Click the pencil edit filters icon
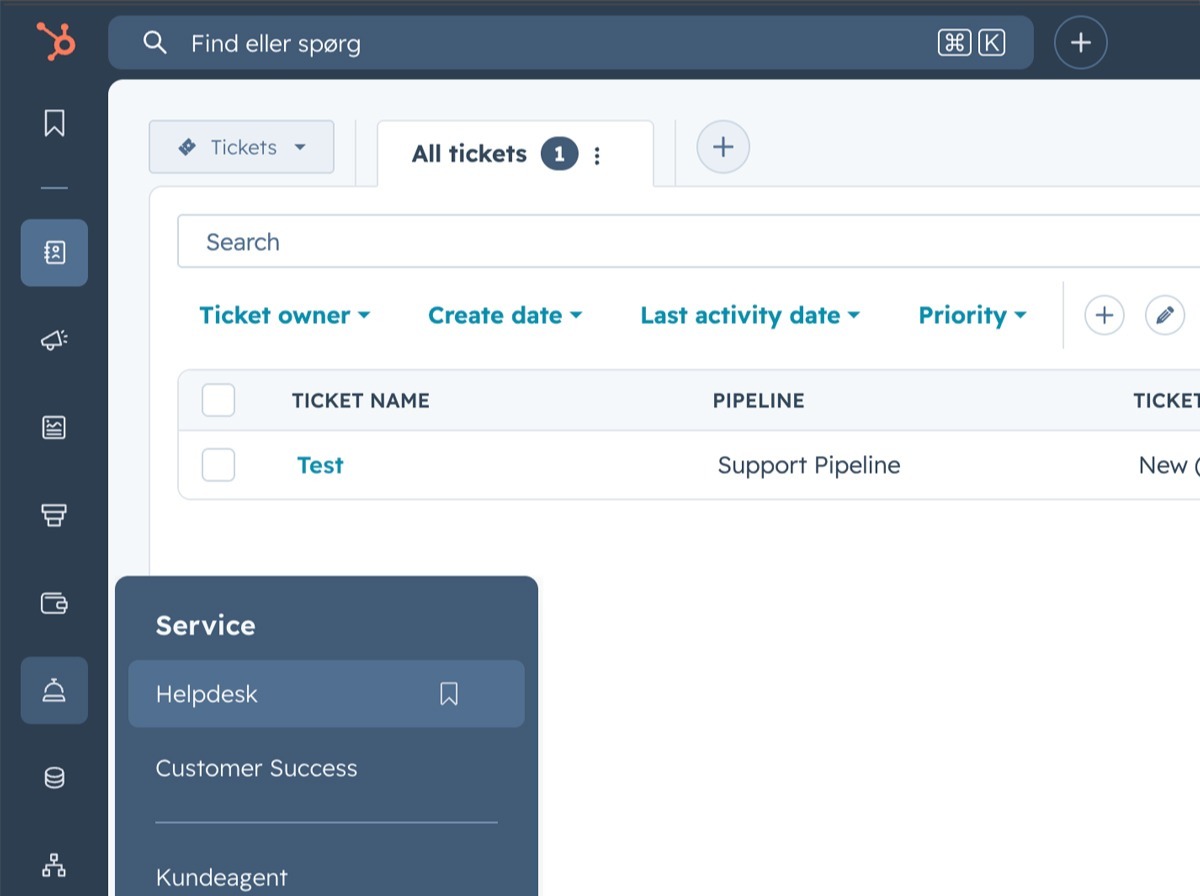 [x=1164, y=315]
